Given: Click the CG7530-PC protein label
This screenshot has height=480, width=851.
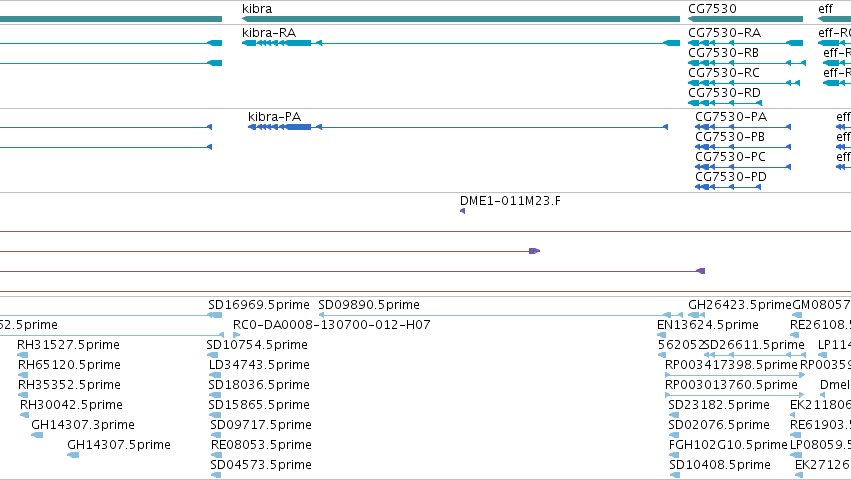Looking at the screenshot, I should tap(731, 157).
